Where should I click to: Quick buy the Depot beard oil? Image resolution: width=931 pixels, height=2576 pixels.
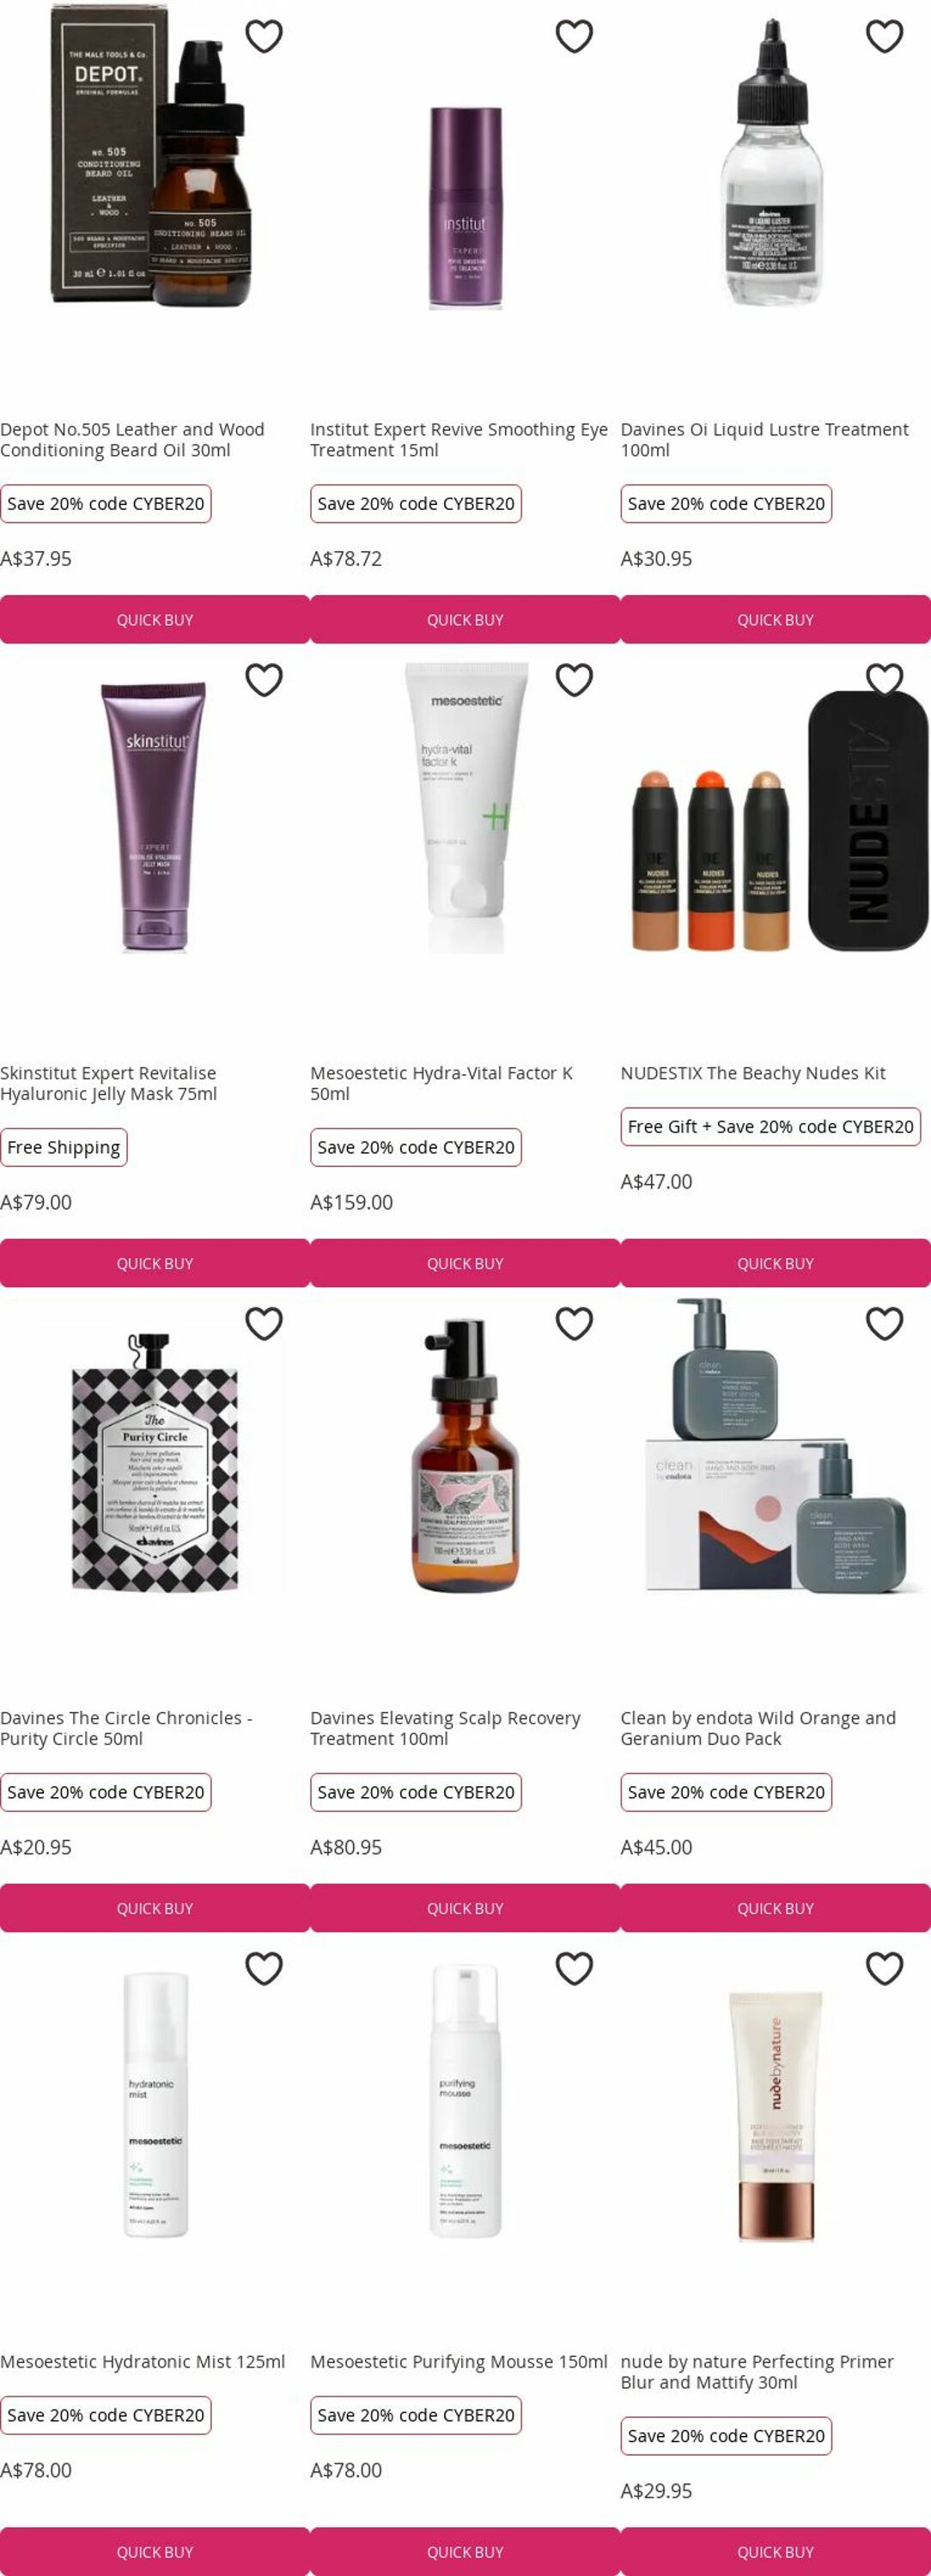click(x=155, y=620)
